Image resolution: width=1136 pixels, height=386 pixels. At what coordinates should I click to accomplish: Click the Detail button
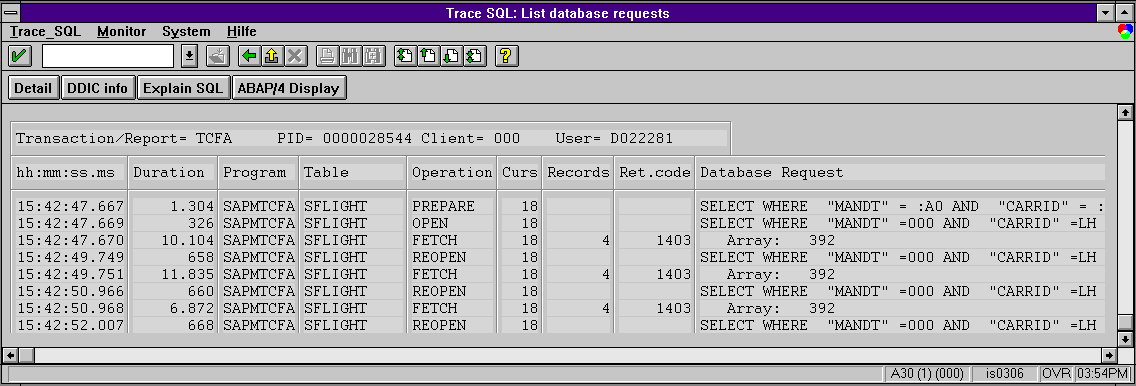click(x=33, y=88)
